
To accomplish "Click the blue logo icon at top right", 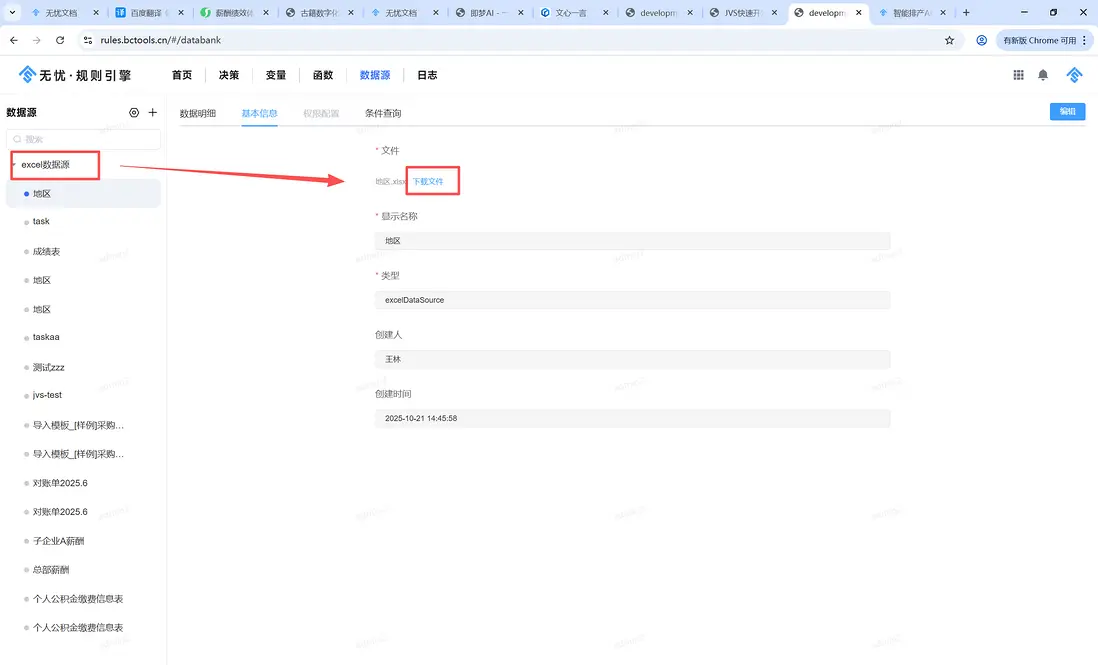I will [1073, 74].
